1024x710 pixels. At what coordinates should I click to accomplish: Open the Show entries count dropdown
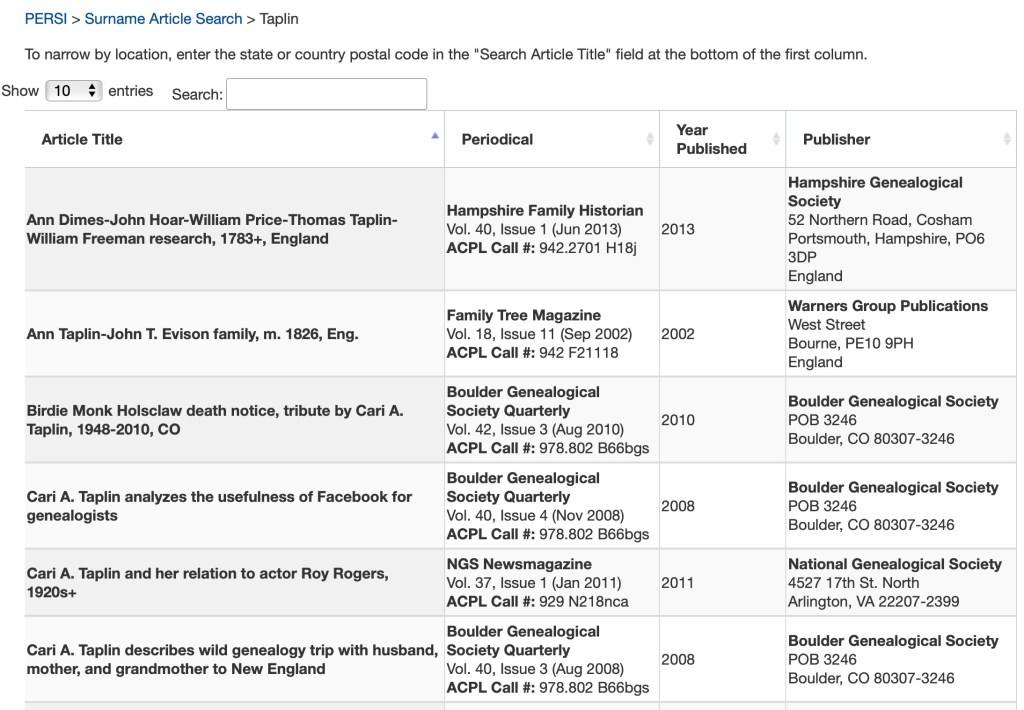[74, 91]
